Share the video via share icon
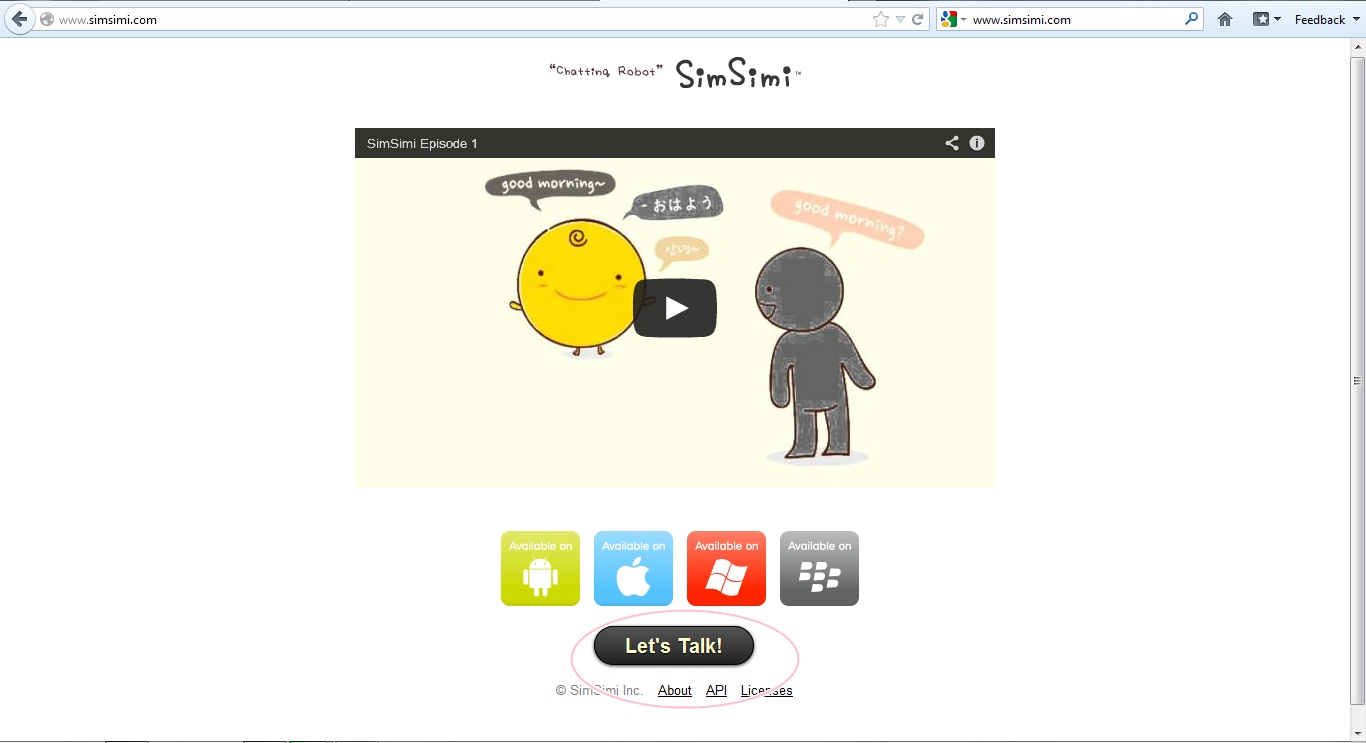The width and height of the screenshot is (1366, 743). click(x=952, y=143)
